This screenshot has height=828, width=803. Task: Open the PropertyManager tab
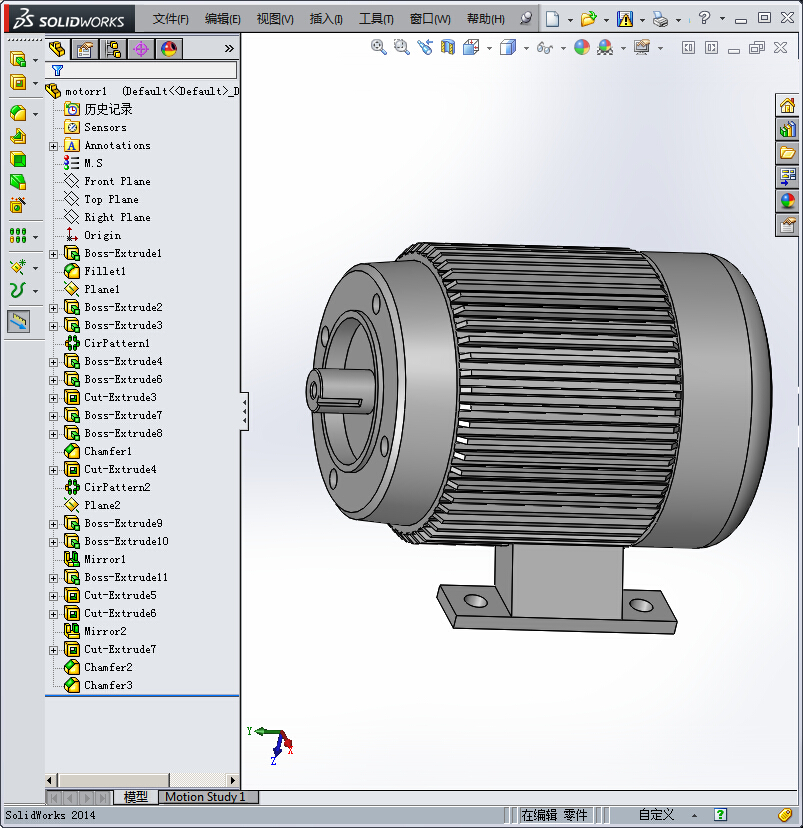(x=85, y=49)
